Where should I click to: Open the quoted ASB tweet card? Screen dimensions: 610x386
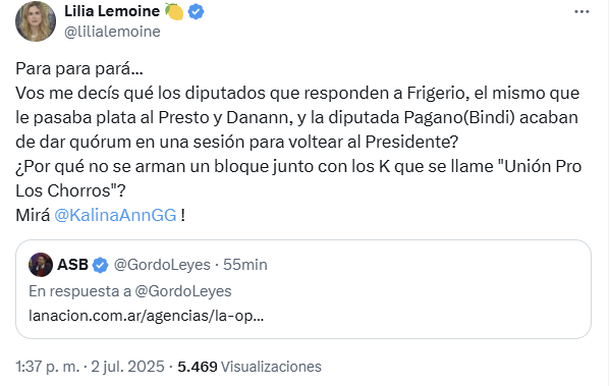pyautogui.click(x=303, y=289)
